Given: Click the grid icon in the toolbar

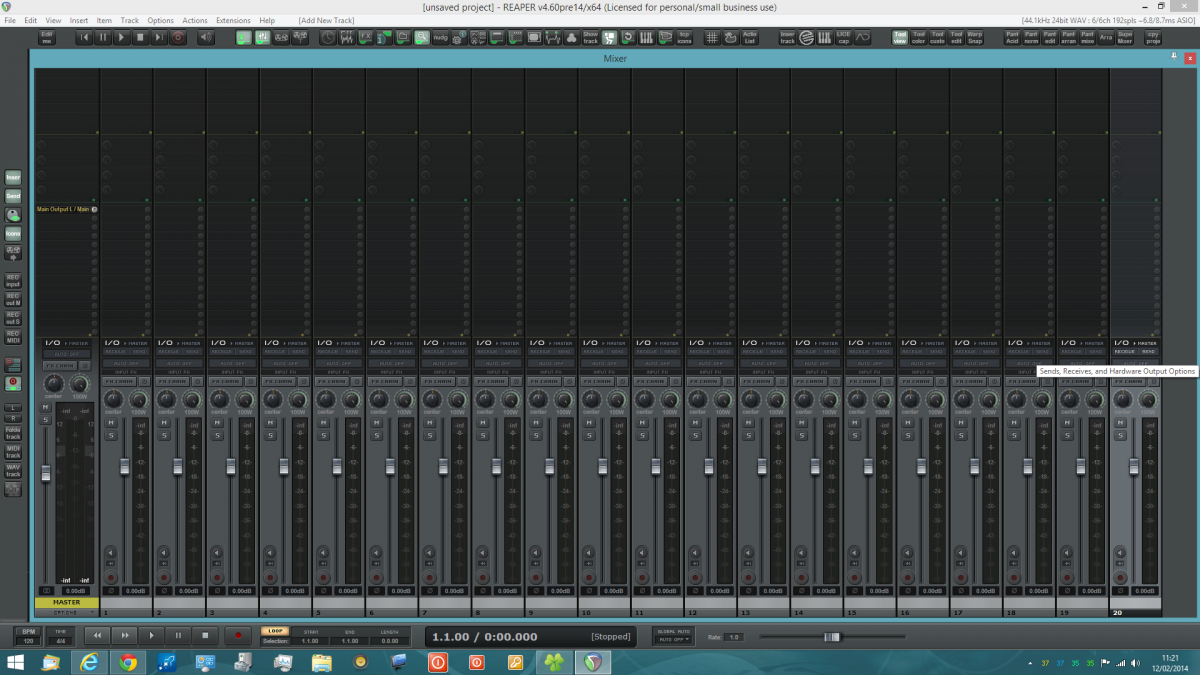Looking at the screenshot, I should pyautogui.click(x=712, y=37).
